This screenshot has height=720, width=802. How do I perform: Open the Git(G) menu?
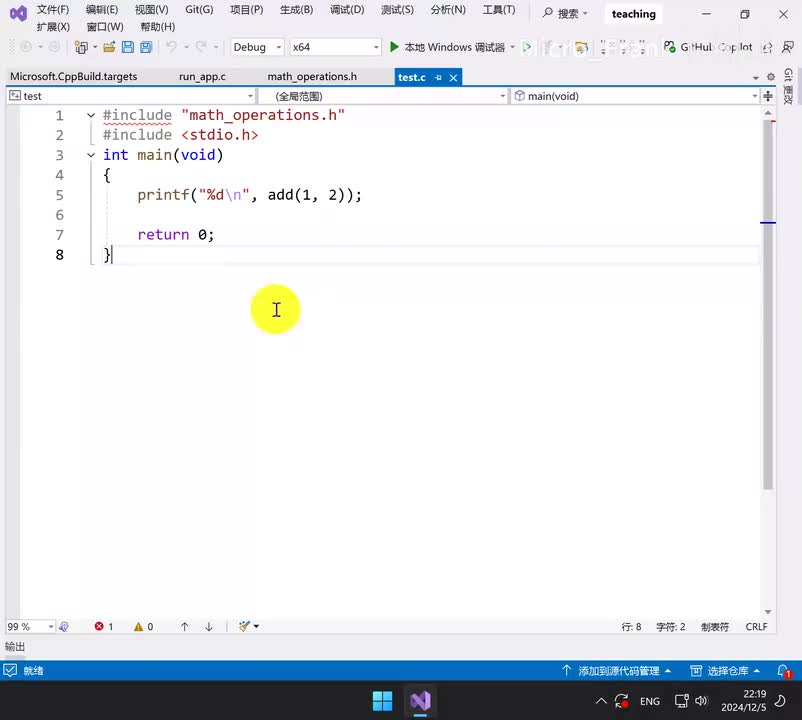pyautogui.click(x=199, y=10)
